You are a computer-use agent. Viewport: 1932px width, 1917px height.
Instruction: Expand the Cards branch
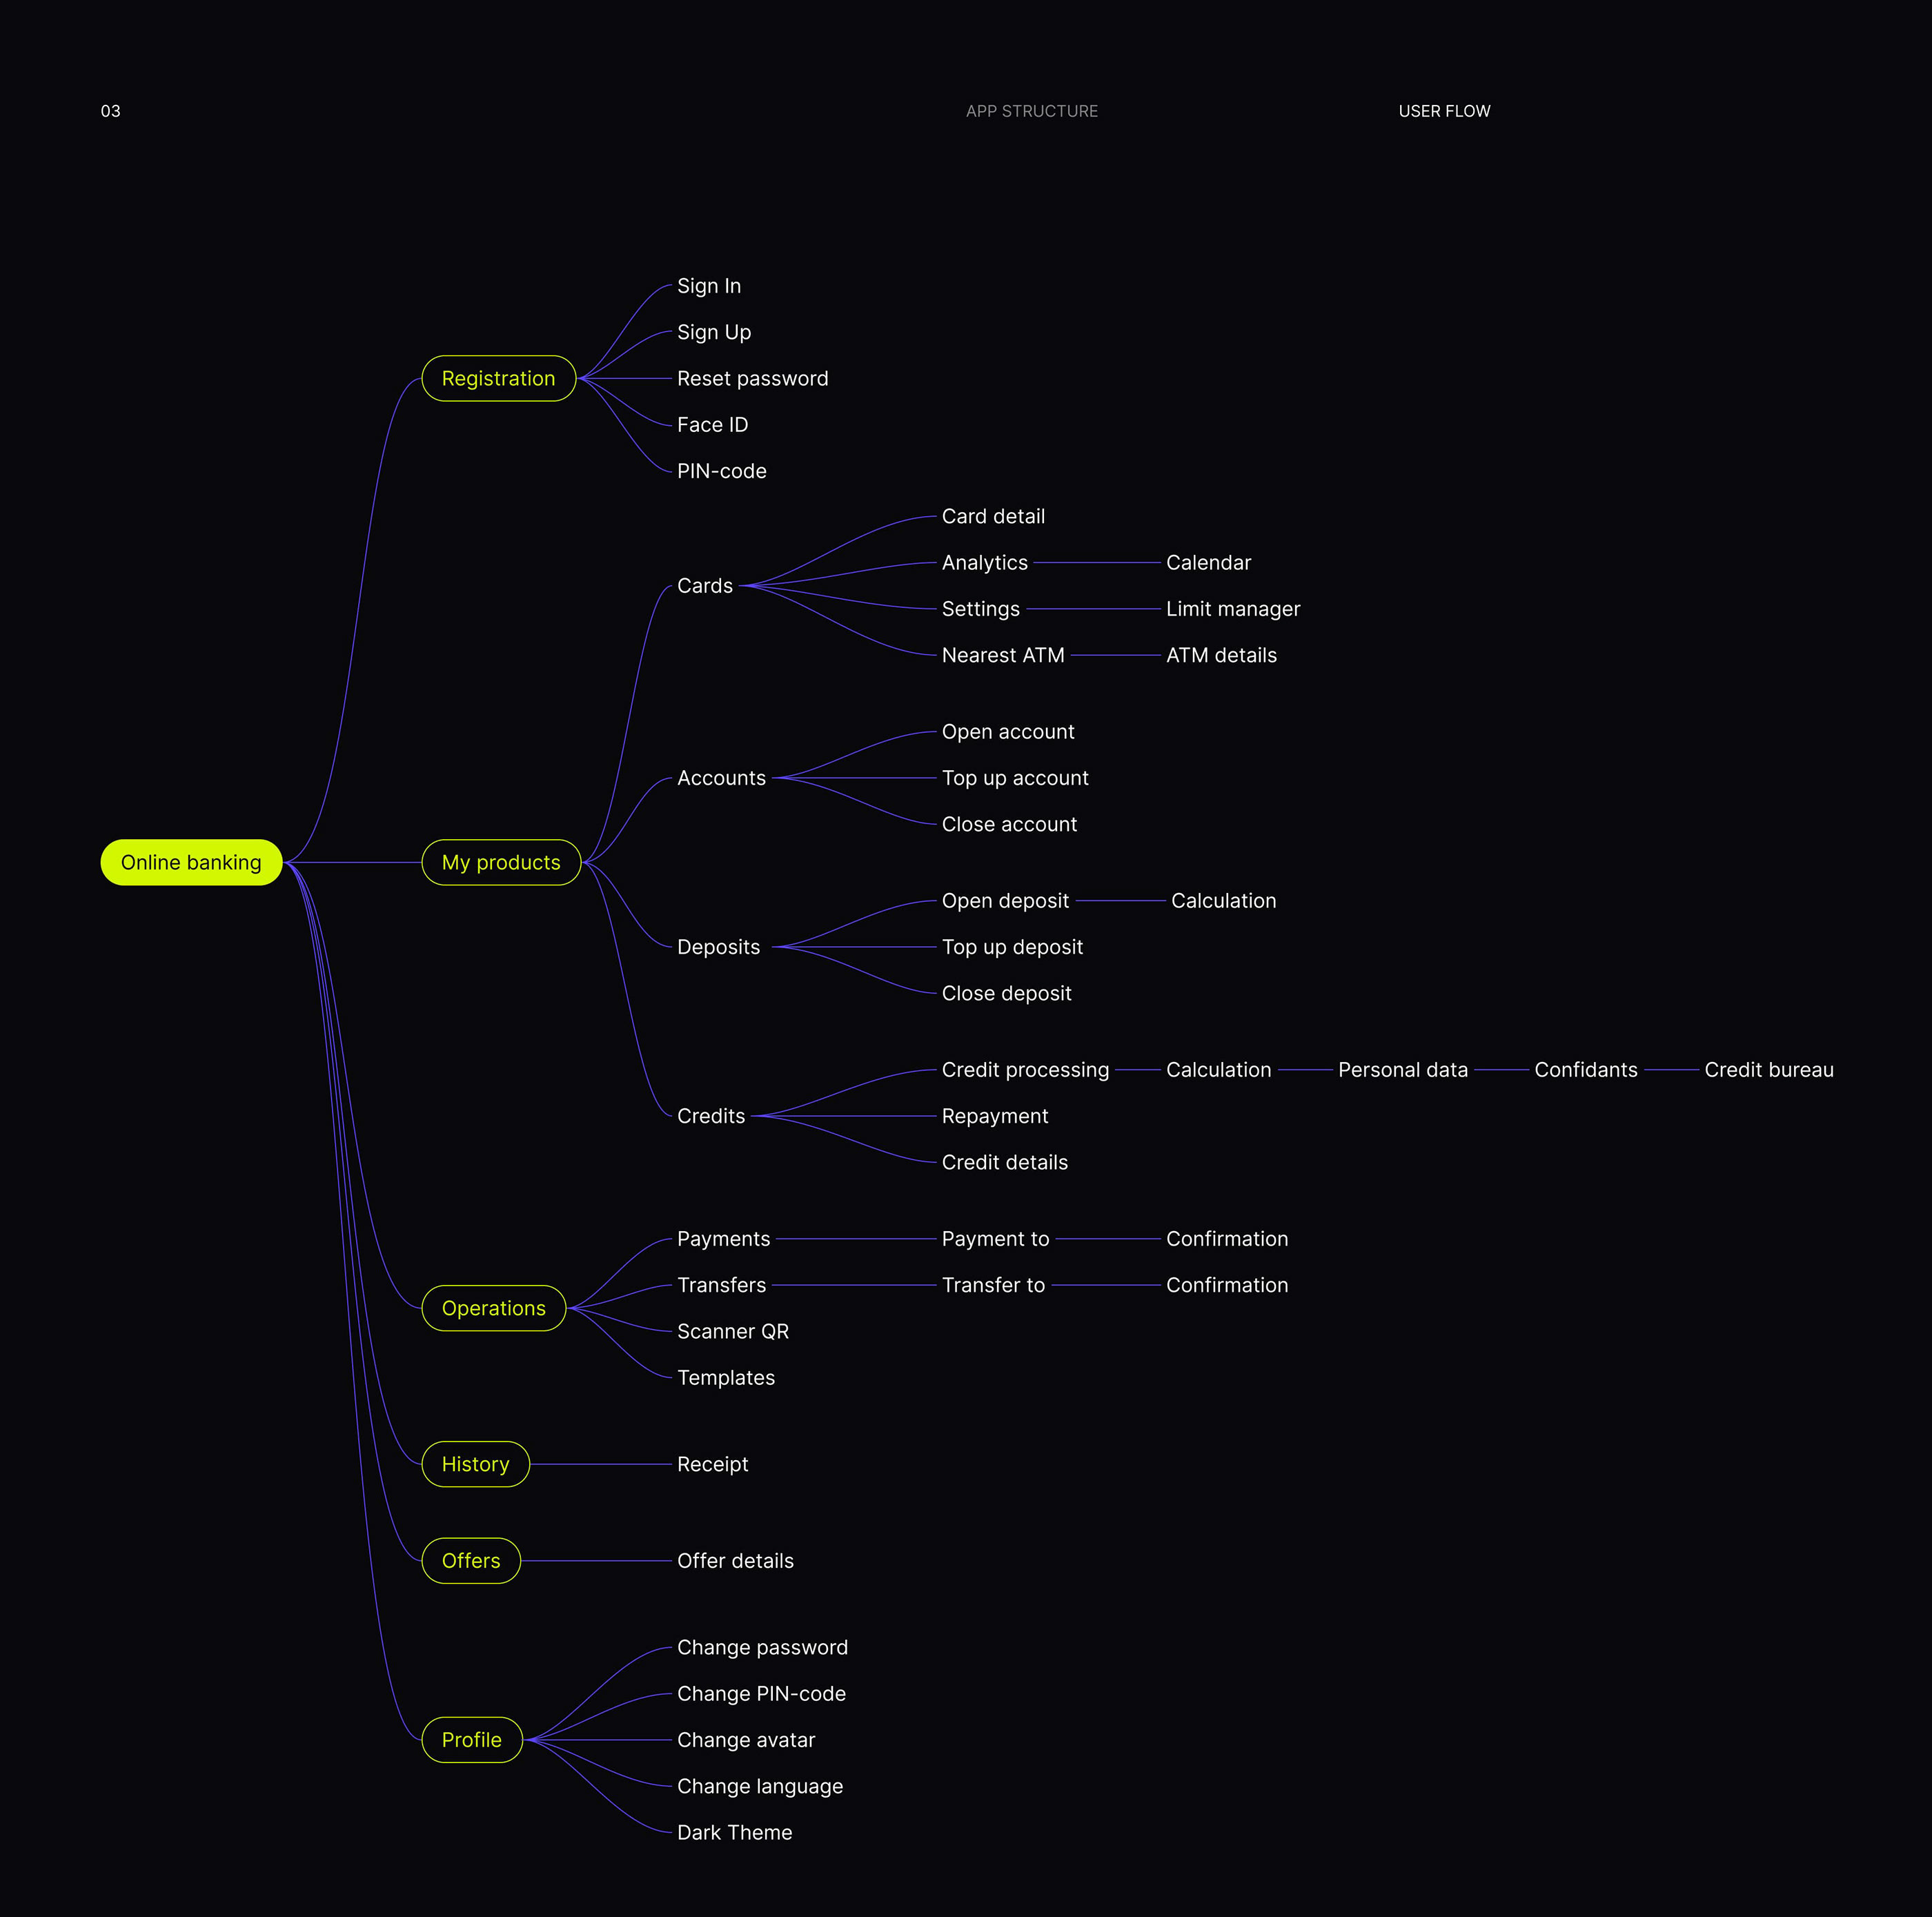704,586
